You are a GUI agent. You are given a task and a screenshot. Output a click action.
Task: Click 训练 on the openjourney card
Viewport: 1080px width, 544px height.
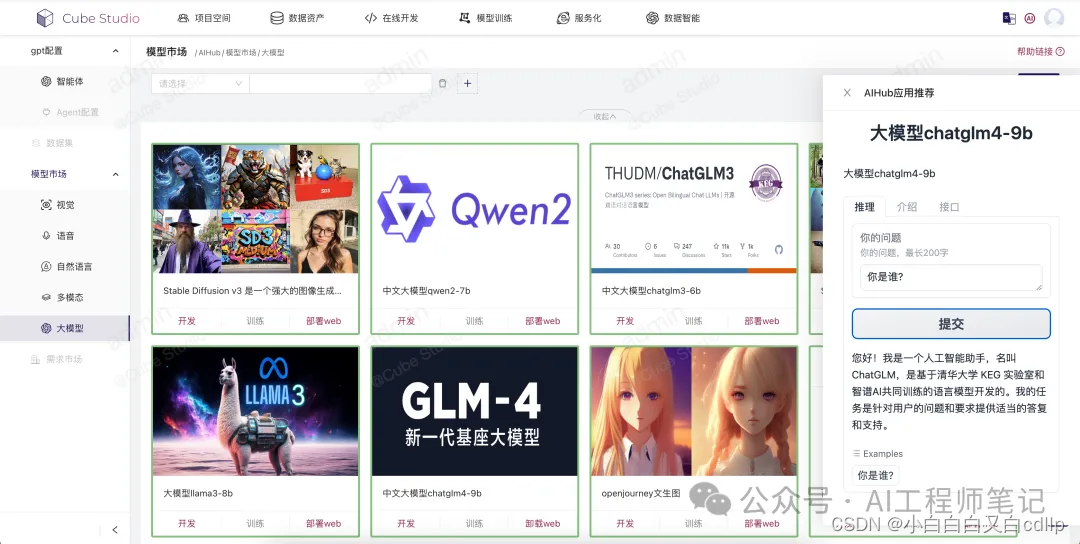(x=694, y=523)
